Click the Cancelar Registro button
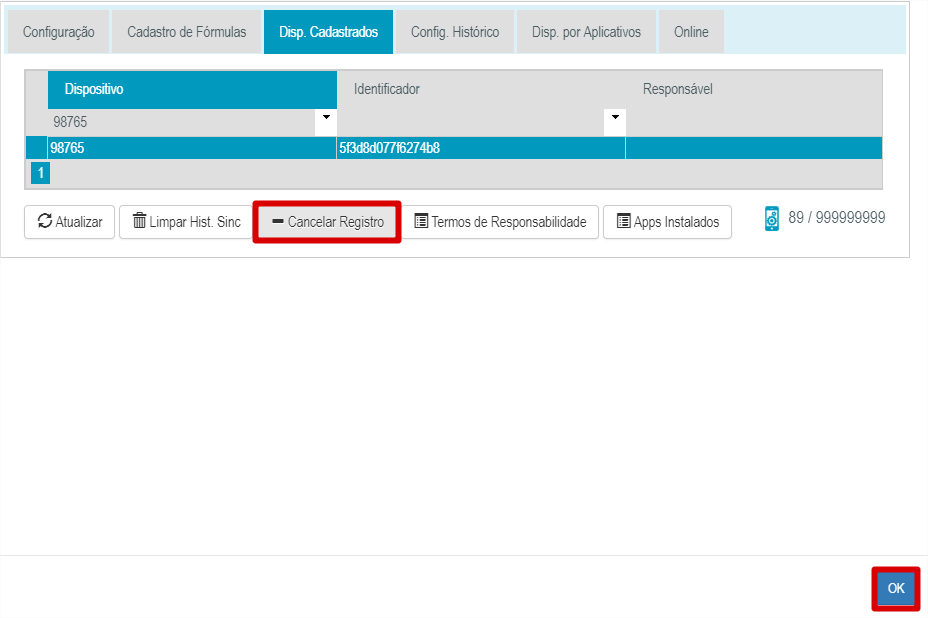Image resolution: width=928 pixels, height=618 pixels. pos(327,222)
